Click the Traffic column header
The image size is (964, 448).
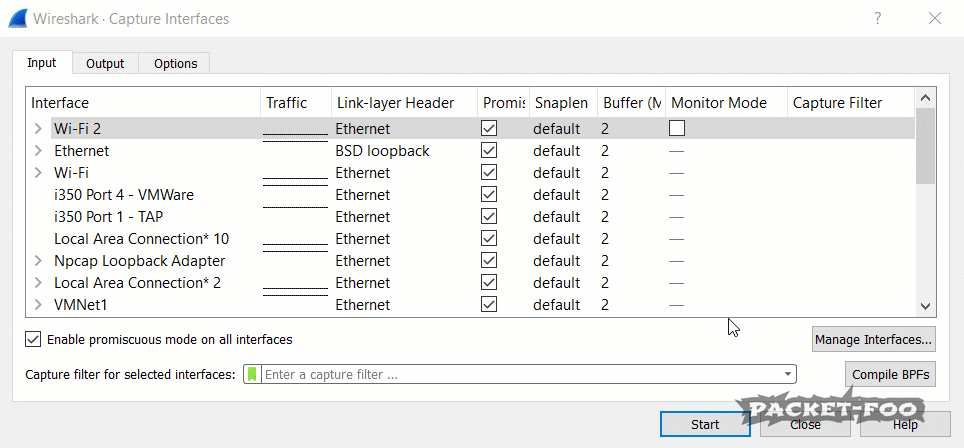tap(296, 103)
